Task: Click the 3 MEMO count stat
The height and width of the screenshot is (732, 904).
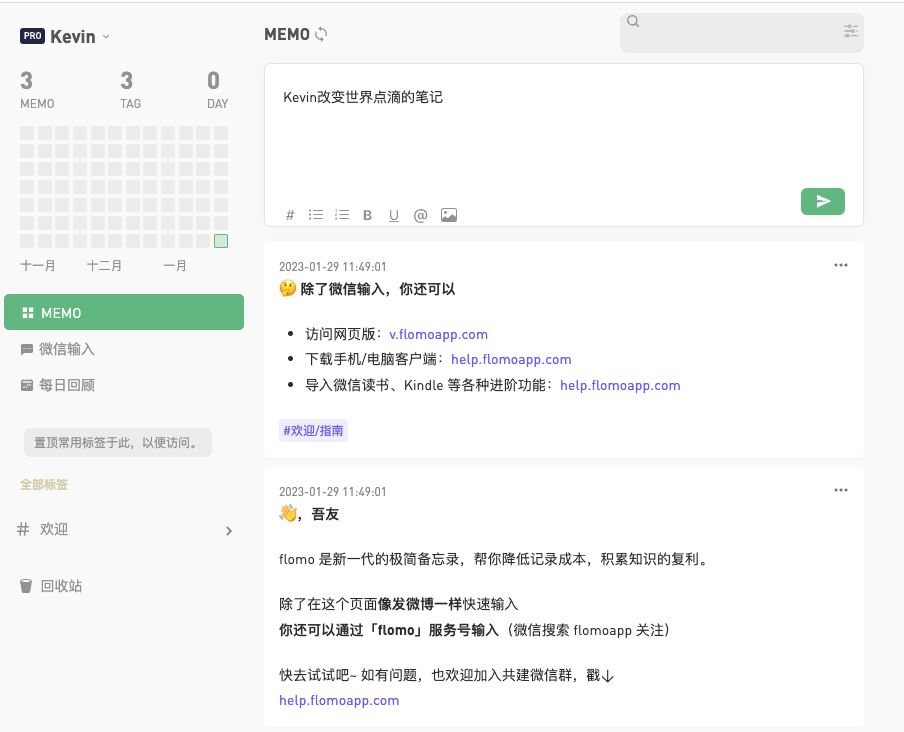Action: point(37,90)
